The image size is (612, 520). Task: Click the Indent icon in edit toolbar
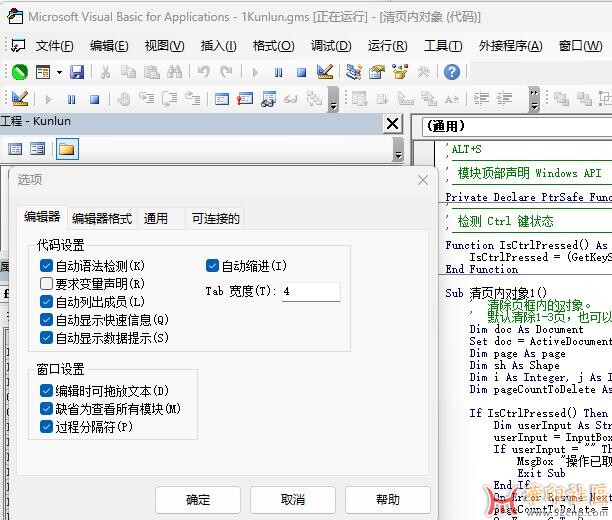481,99
